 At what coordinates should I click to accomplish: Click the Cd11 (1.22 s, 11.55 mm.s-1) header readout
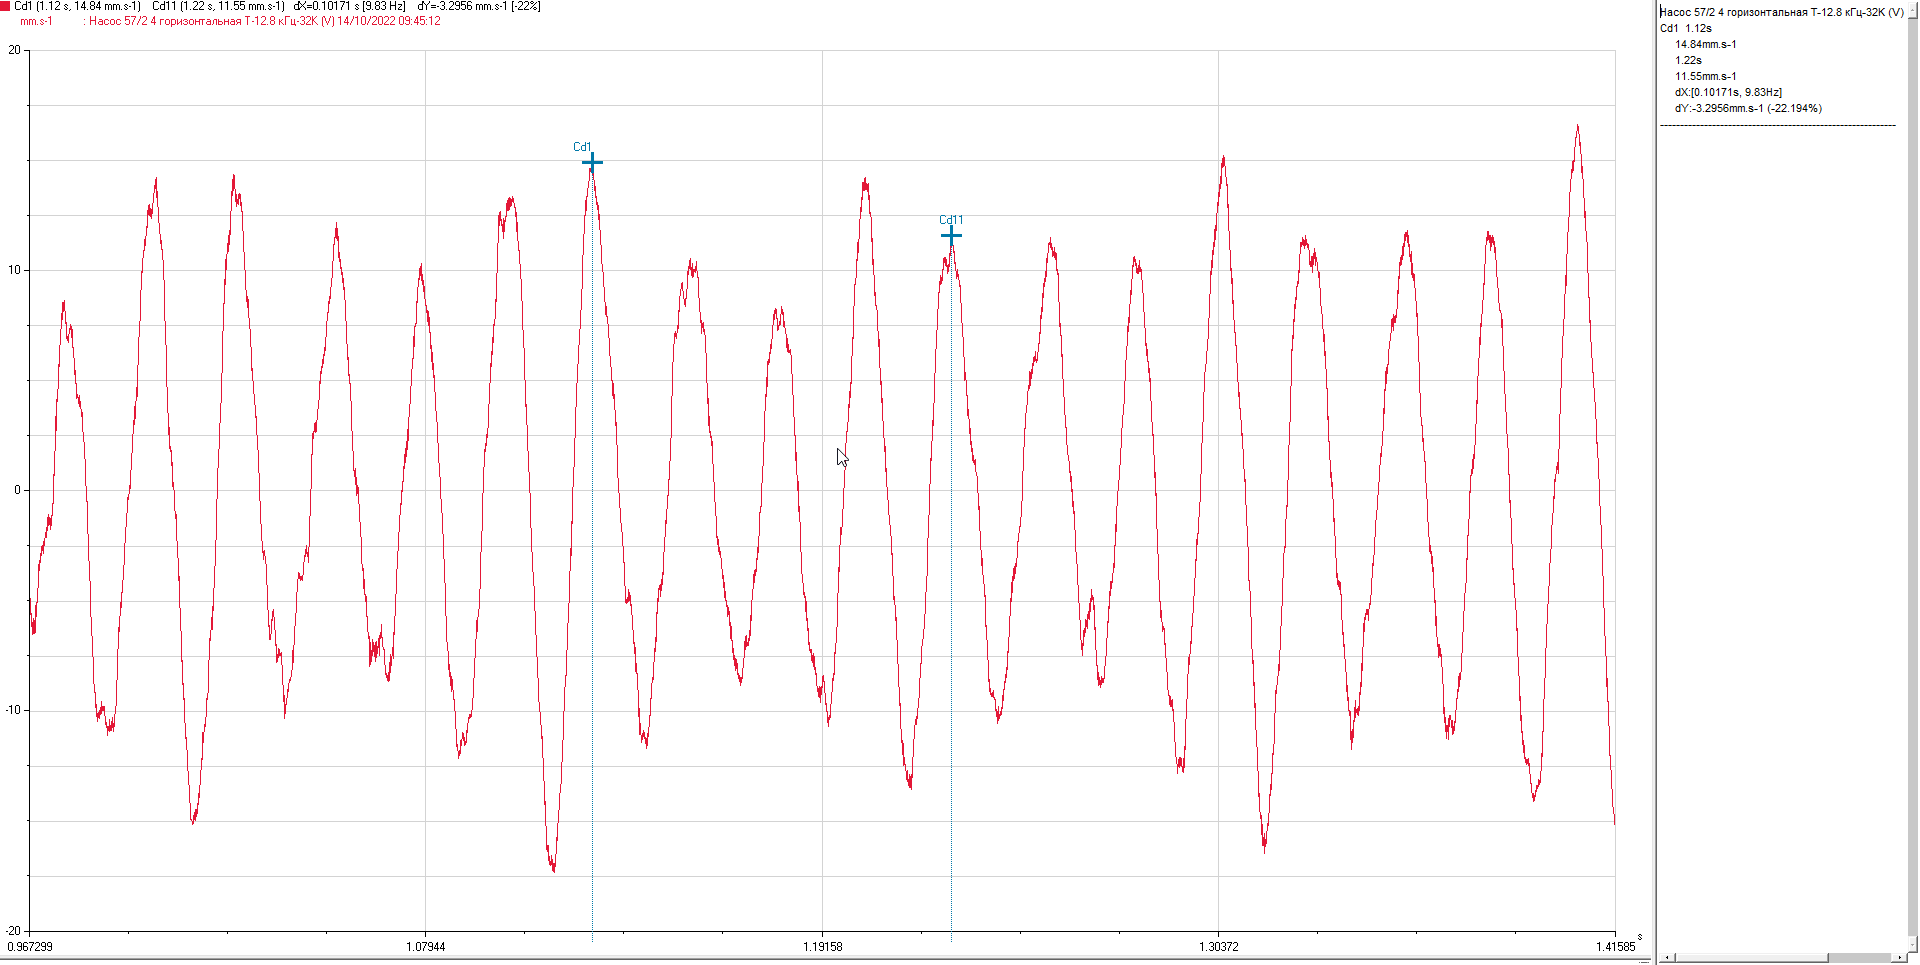click(x=218, y=6)
